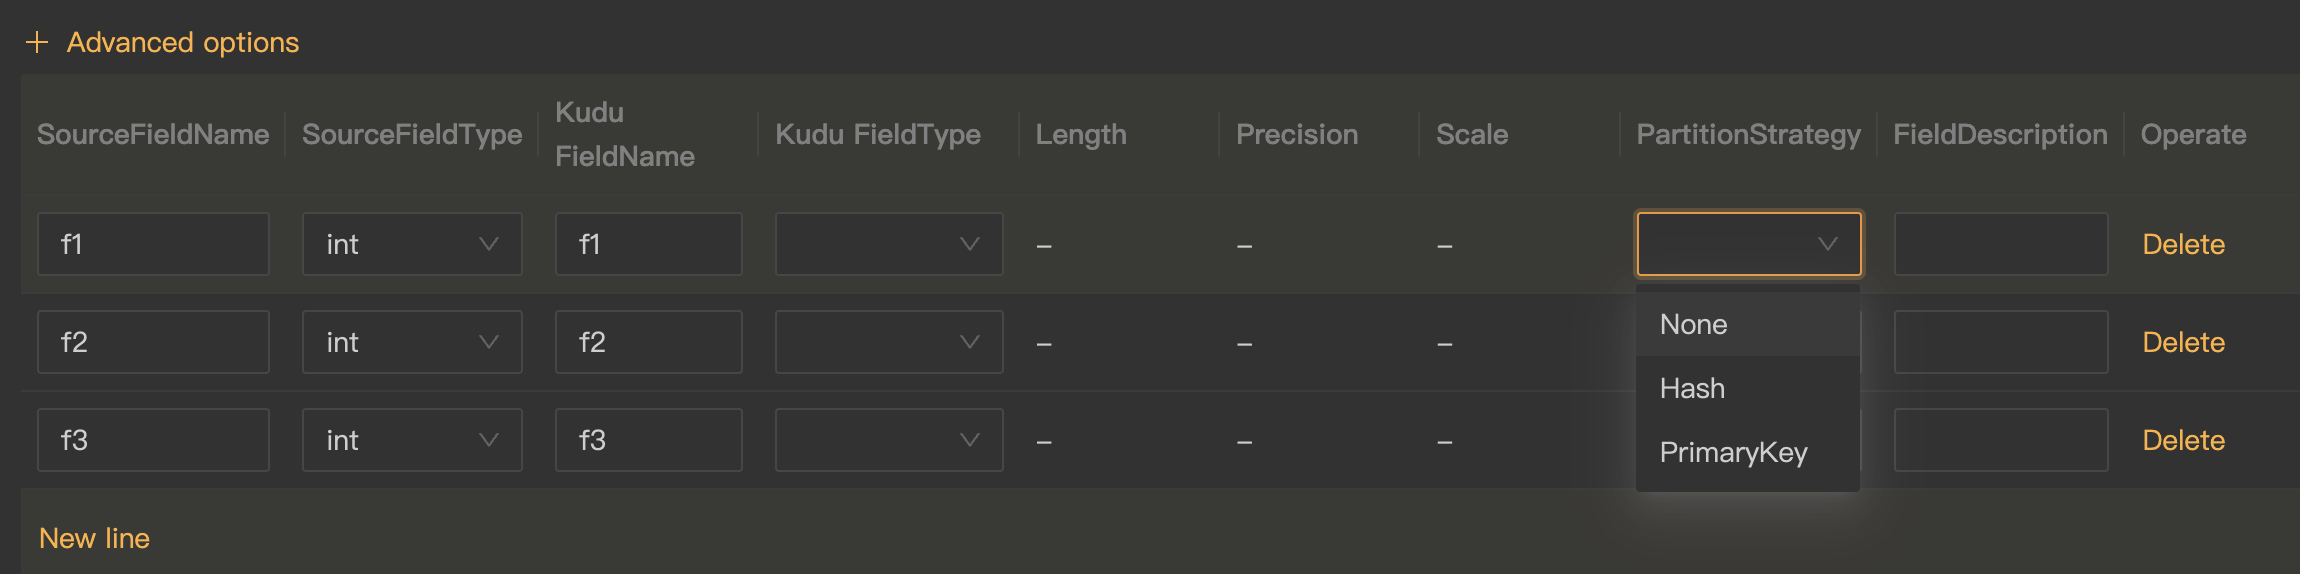
Task: Open Kudu FieldType dropdown for row f1
Action: click(x=888, y=244)
